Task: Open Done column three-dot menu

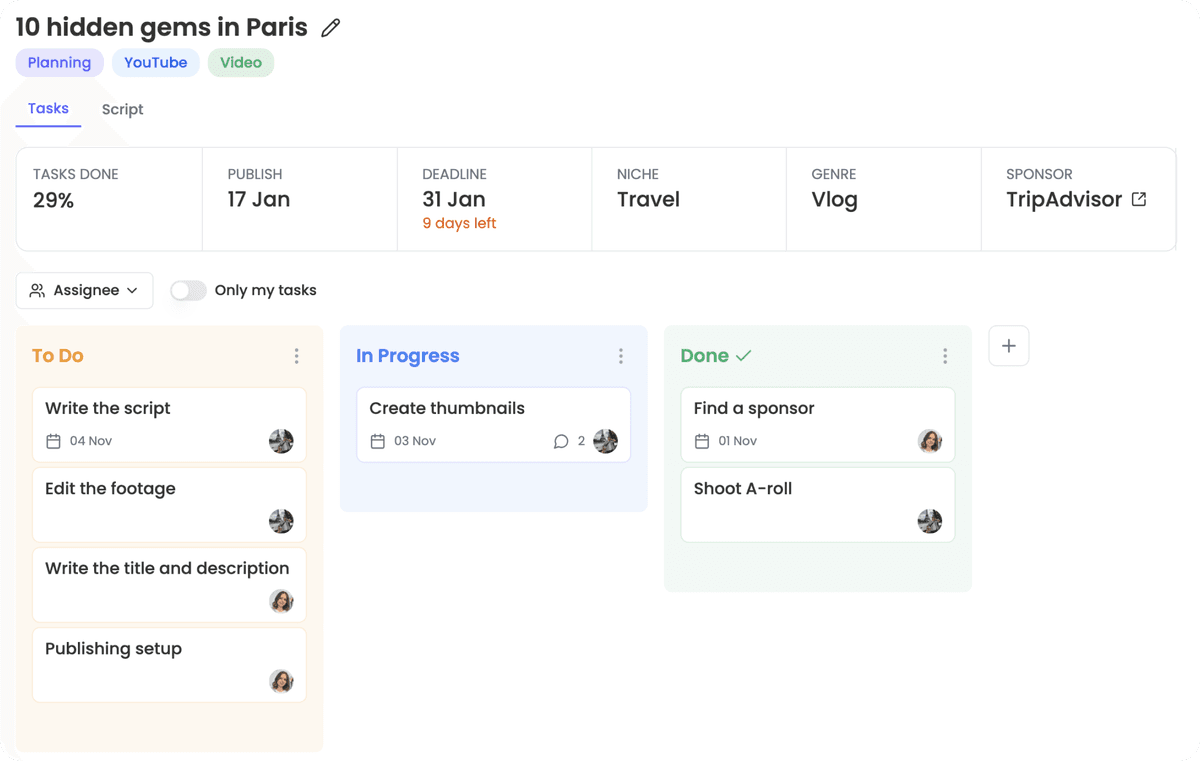Action: coord(944,356)
